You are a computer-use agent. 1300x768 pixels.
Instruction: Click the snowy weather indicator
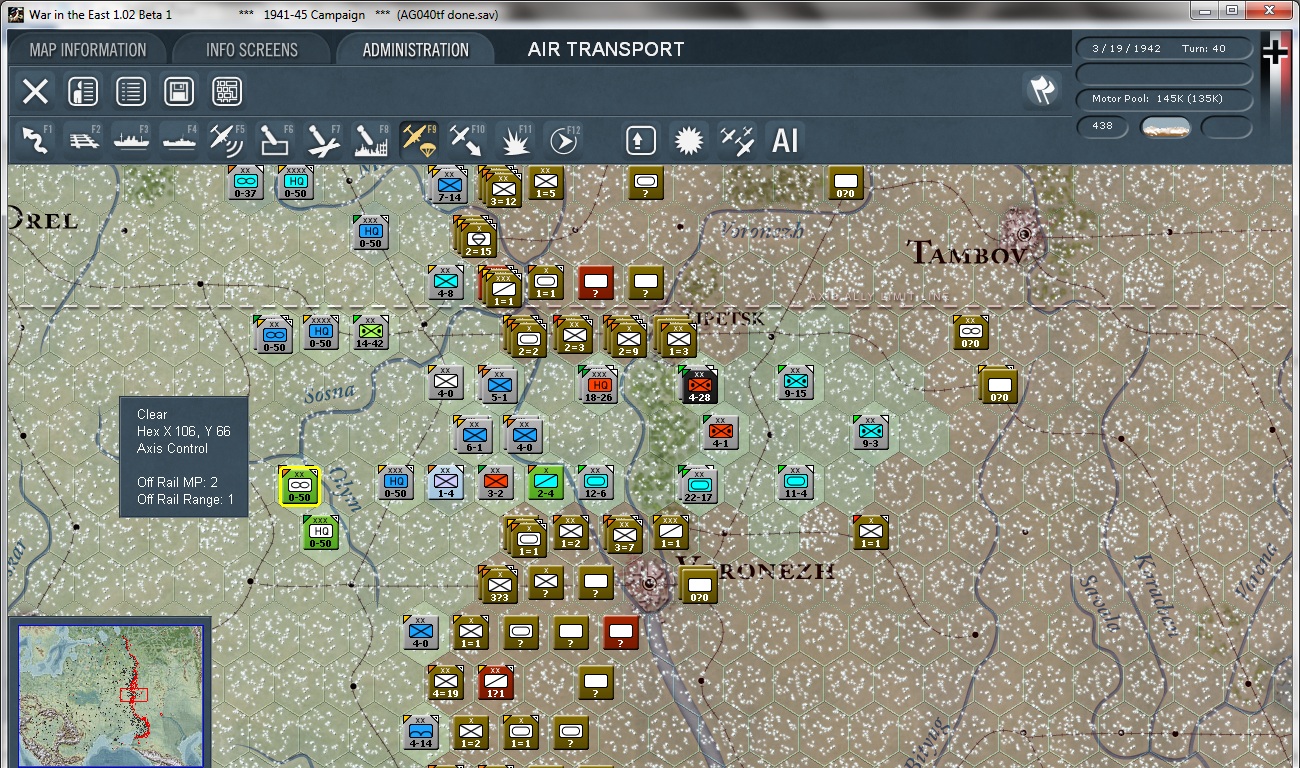tap(1165, 127)
